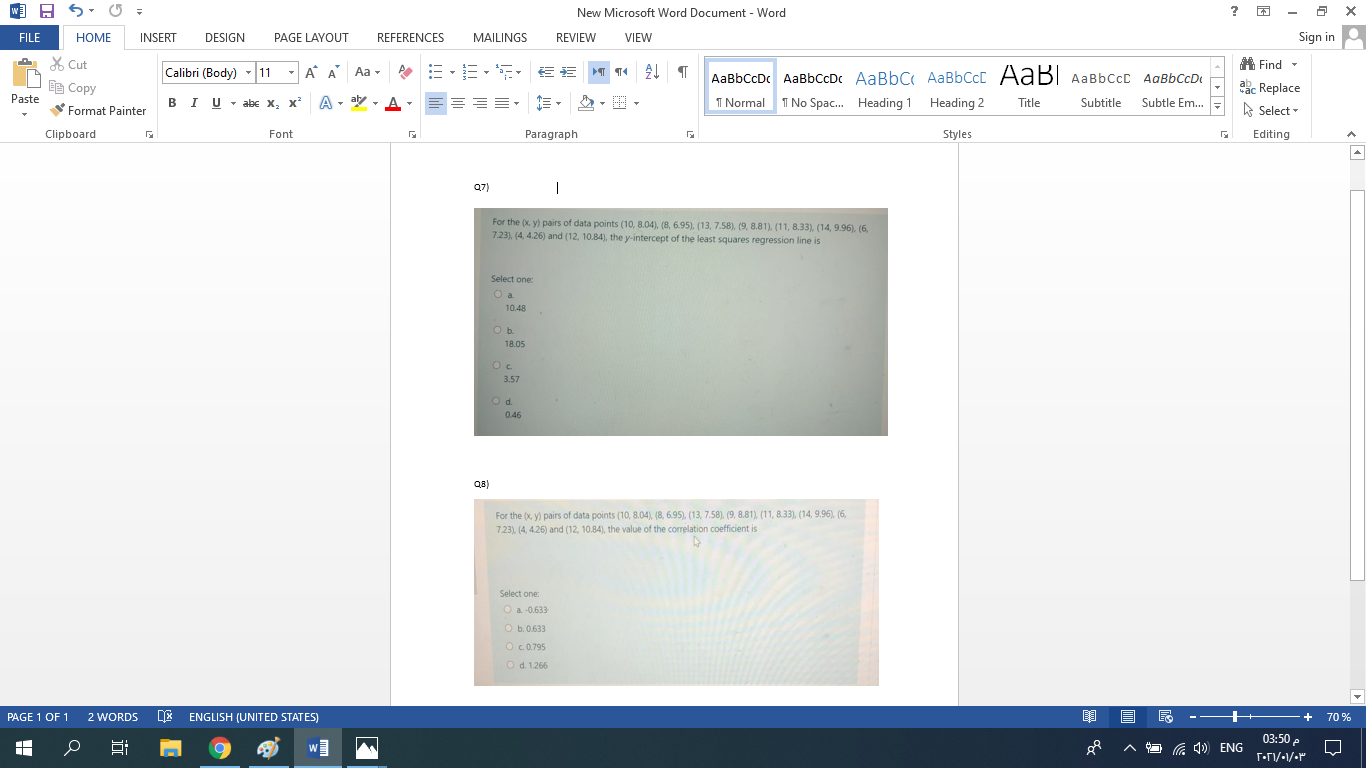Open the font size dropdown
This screenshot has width=1366, height=768.
click(291, 72)
